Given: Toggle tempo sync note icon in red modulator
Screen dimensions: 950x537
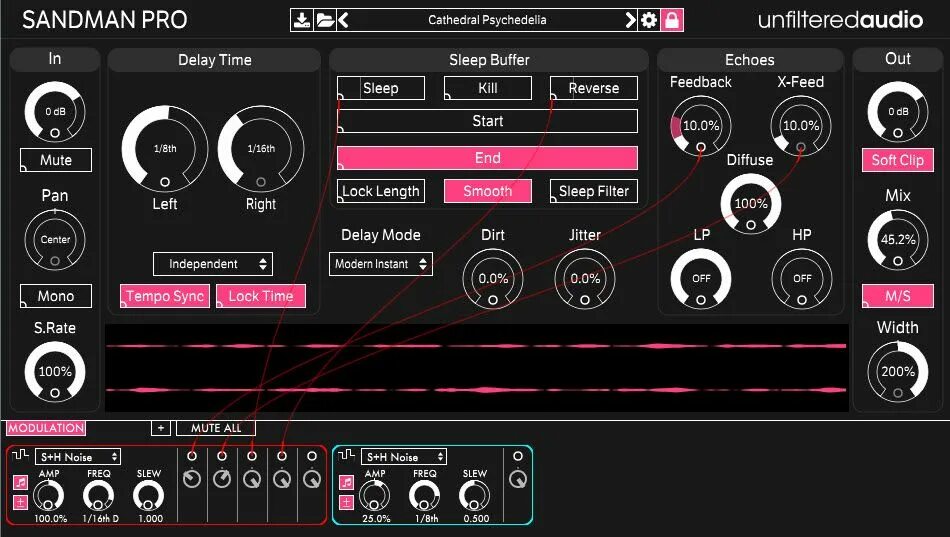Looking at the screenshot, I should tap(21, 482).
